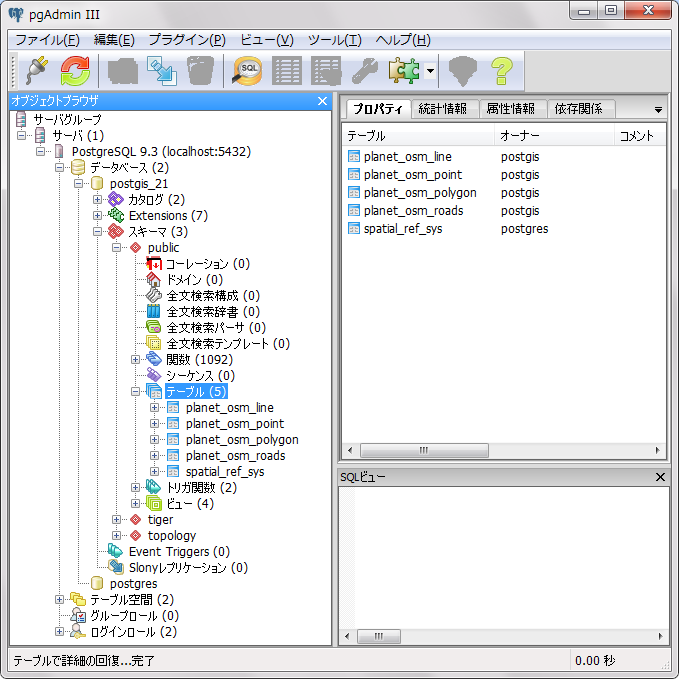679x679 pixels.
Task: Select the Event Triggers (0) icon
Action: (116, 551)
